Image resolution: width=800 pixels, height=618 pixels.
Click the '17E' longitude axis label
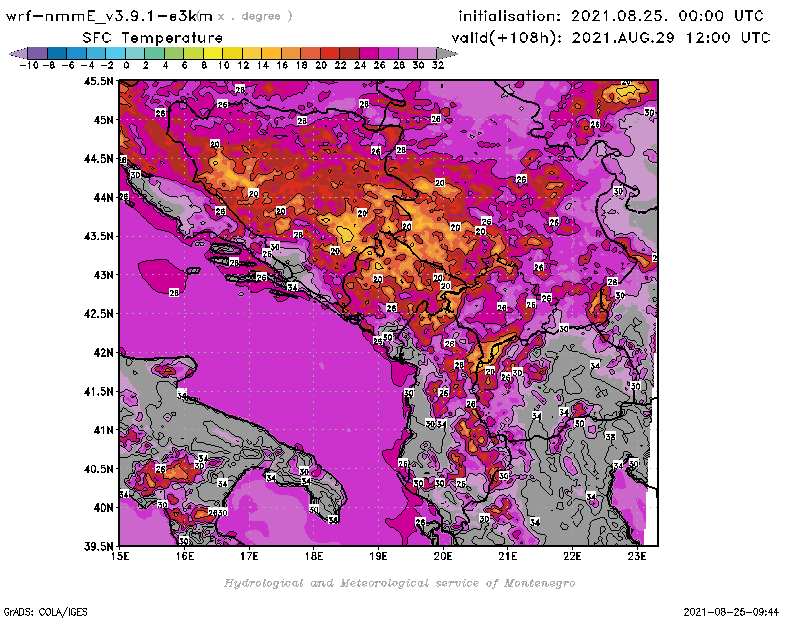pos(249,556)
